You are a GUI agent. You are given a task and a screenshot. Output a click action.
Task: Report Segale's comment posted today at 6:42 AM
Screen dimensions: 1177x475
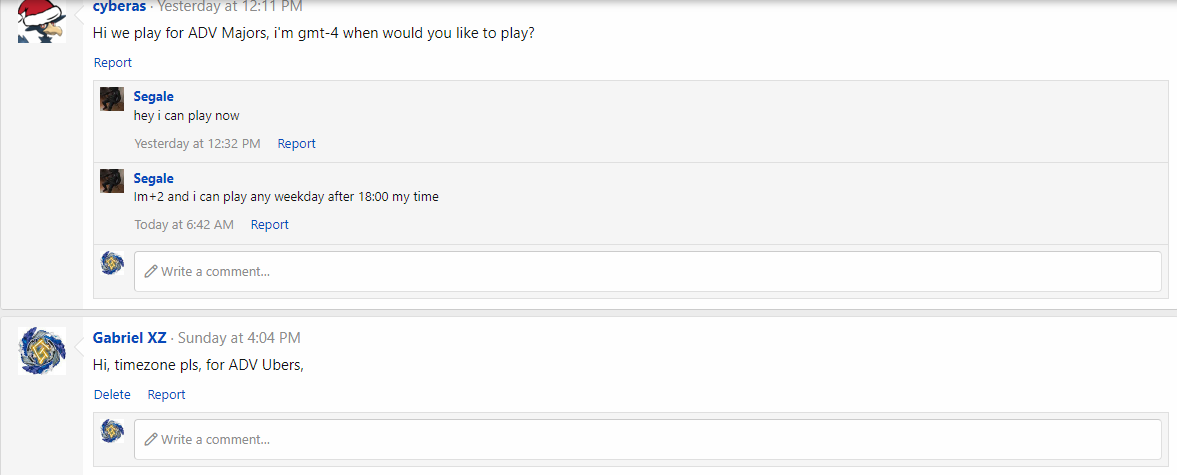[x=269, y=224]
